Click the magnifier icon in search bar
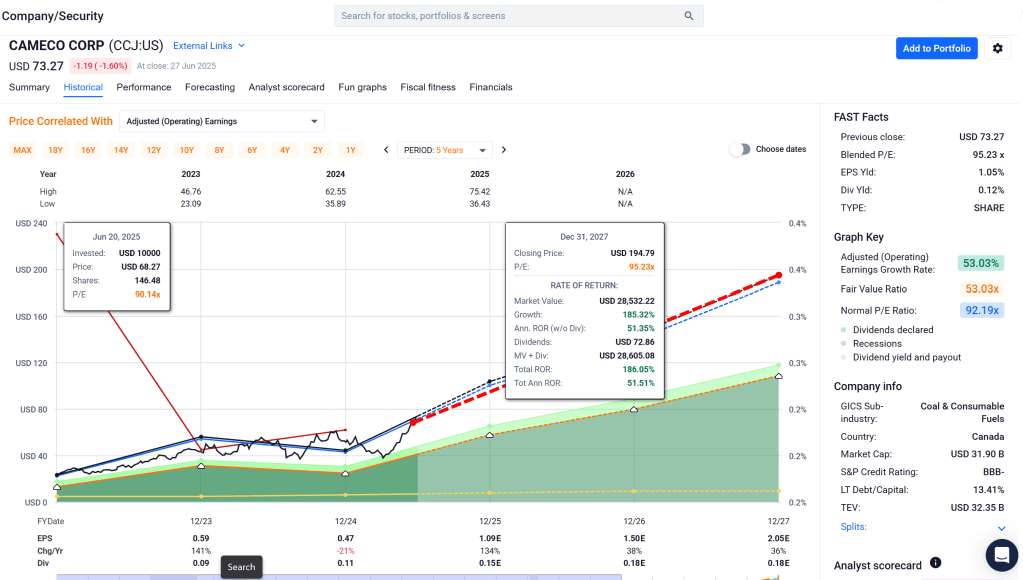The height and width of the screenshot is (580, 1023). pyautogui.click(x=689, y=16)
